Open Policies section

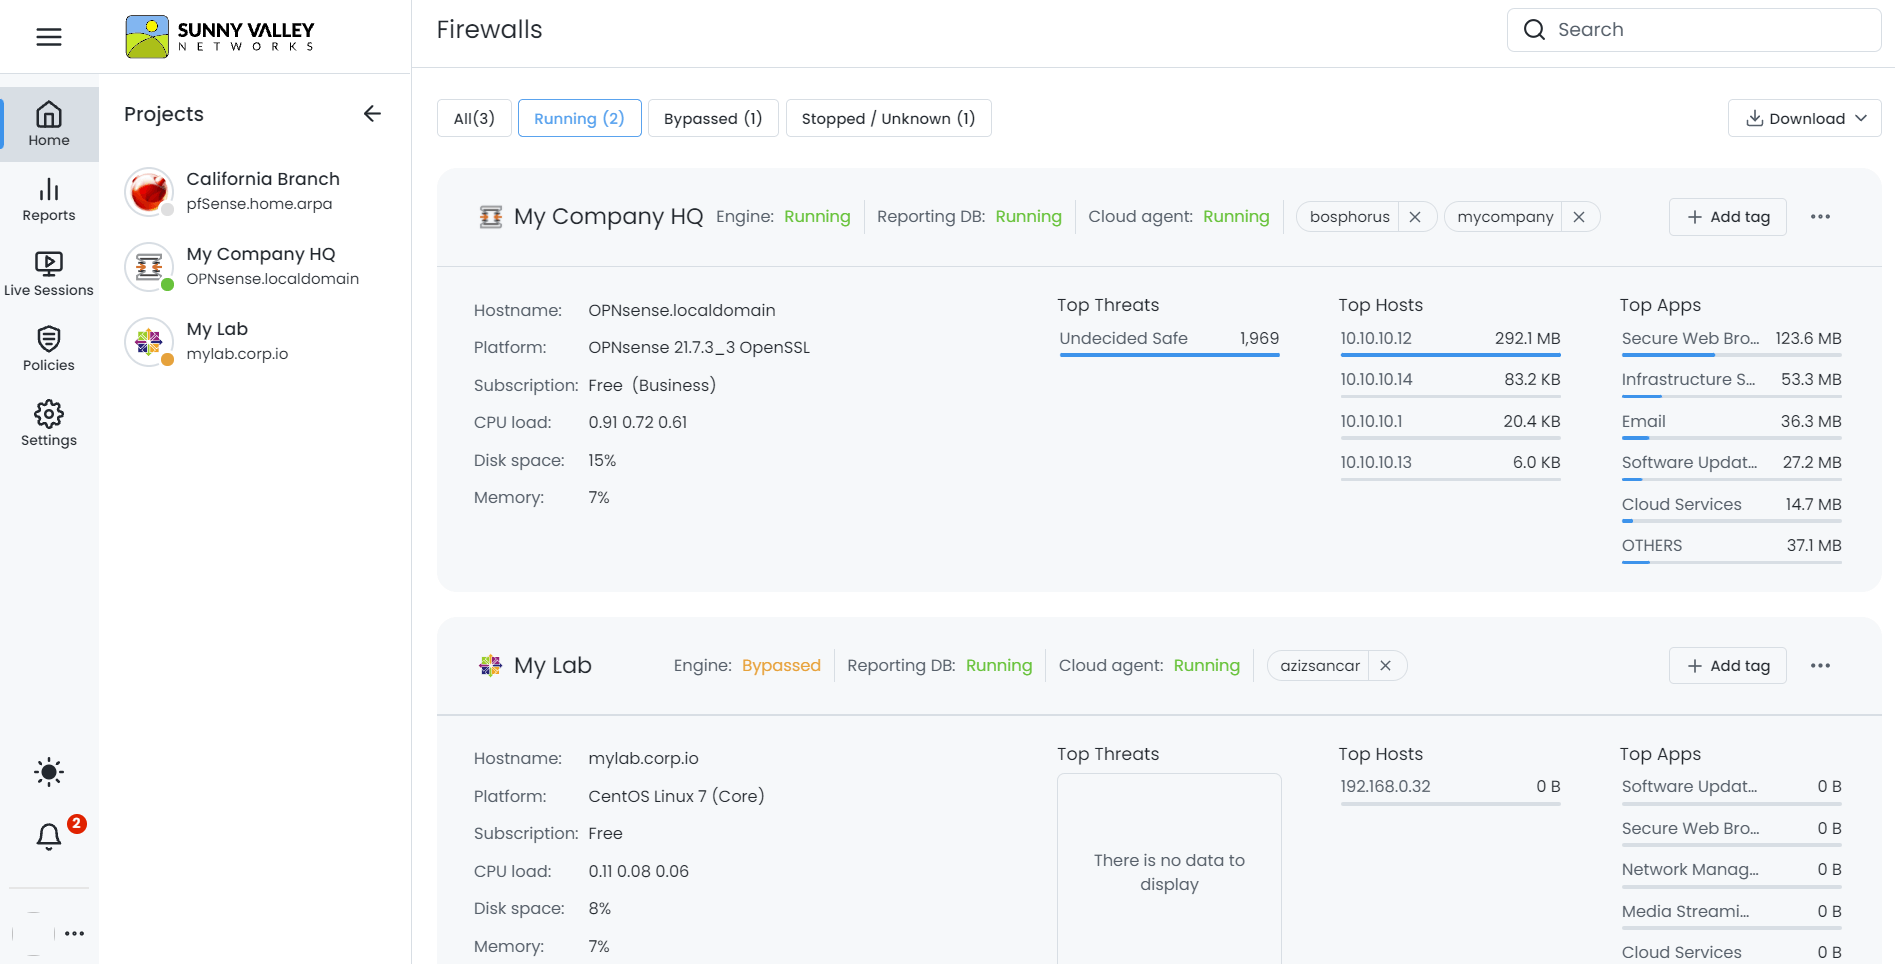pyautogui.click(x=49, y=349)
